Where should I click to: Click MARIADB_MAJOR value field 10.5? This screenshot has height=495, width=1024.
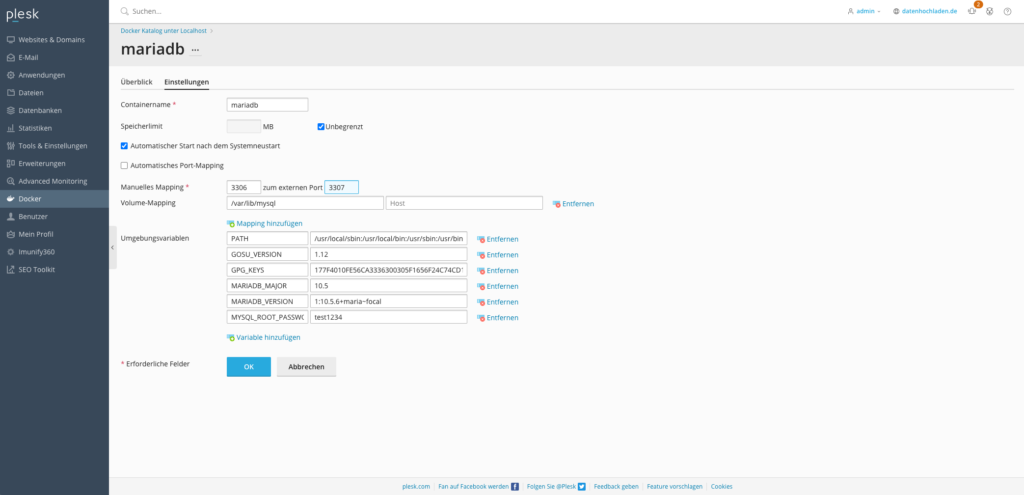click(x=389, y=286)
